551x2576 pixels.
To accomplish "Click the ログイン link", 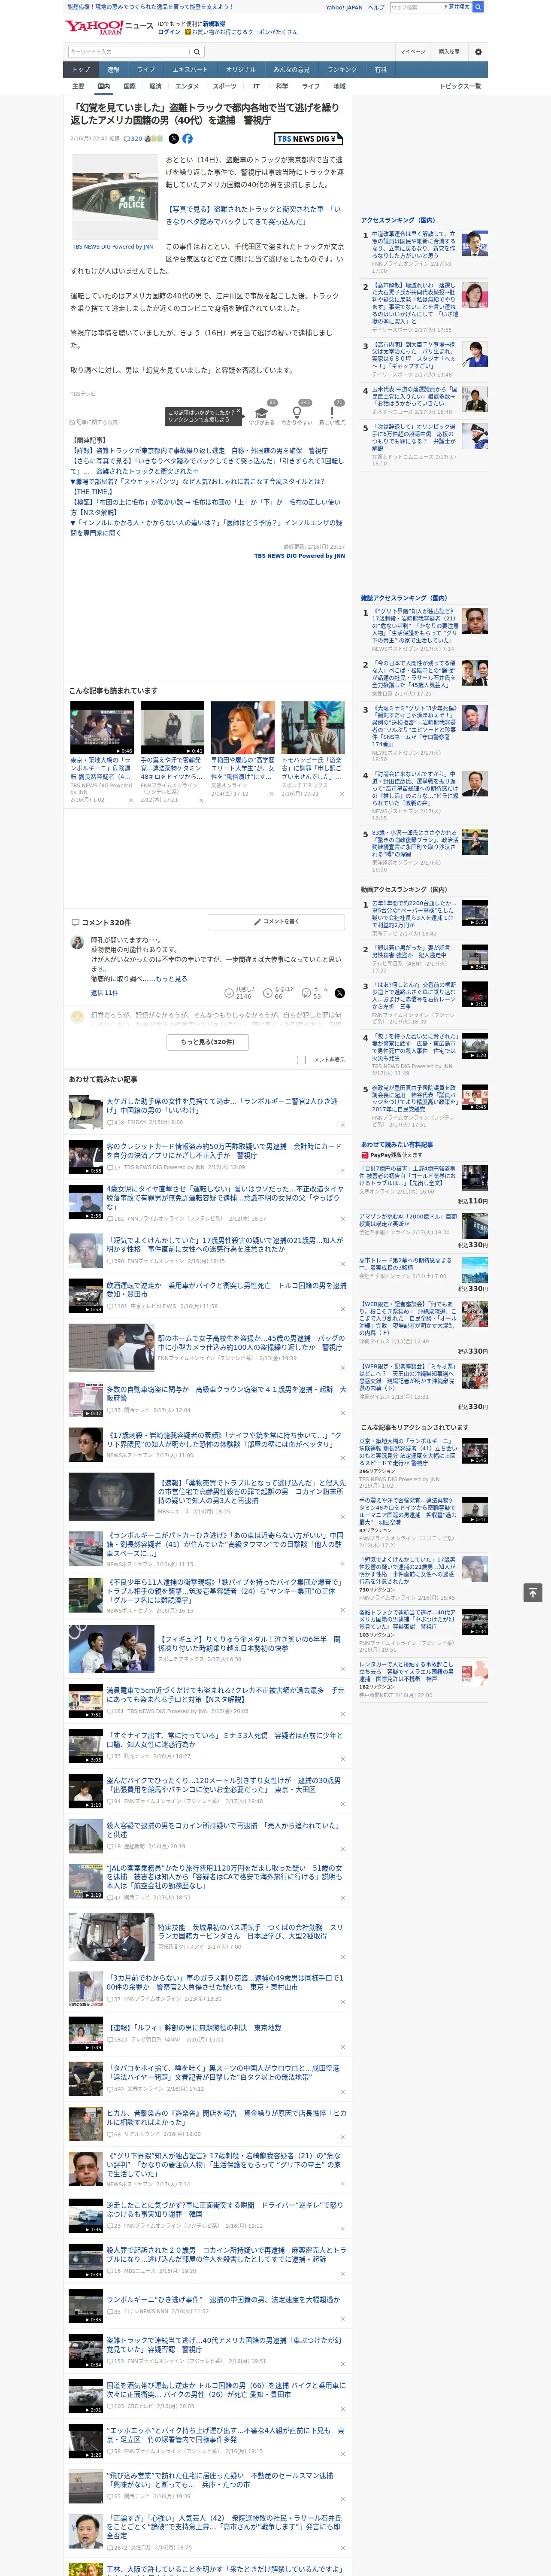I will [x=169, y=32].
